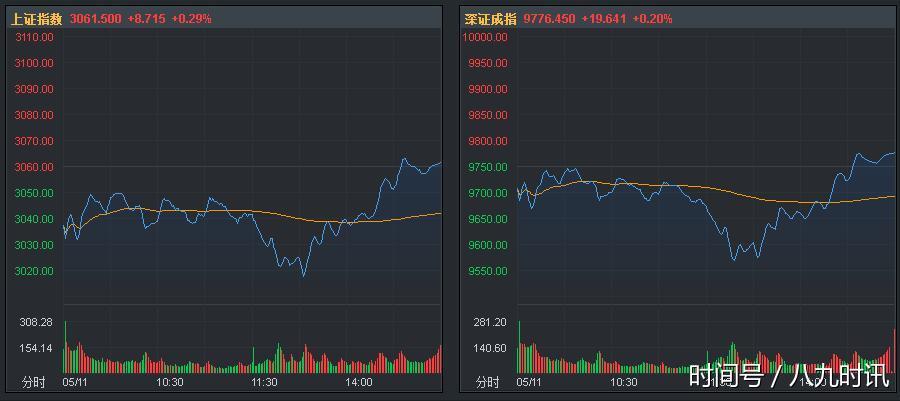Screen dimensions: 900x401
Task: Click the 3110.00 top price axis label
Action: click(x=34, y=37)
